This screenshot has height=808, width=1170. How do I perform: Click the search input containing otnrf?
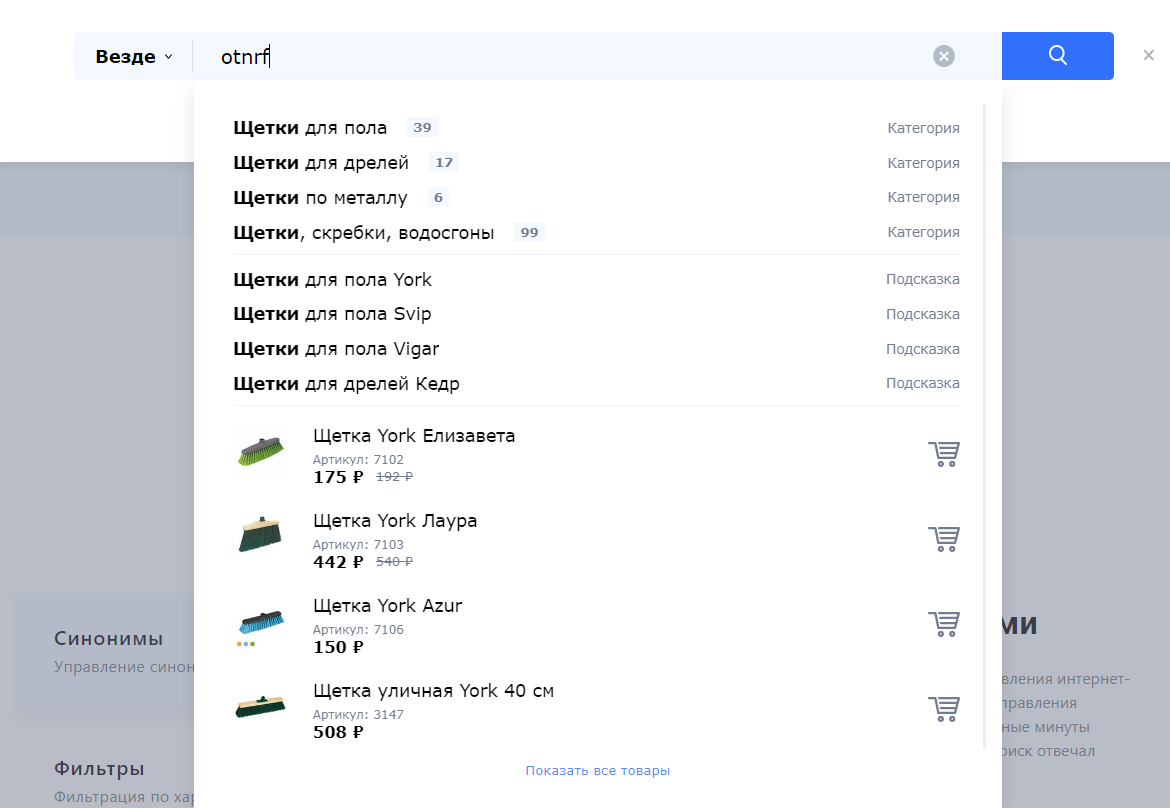pyautogui.click(x=570, y=57)
